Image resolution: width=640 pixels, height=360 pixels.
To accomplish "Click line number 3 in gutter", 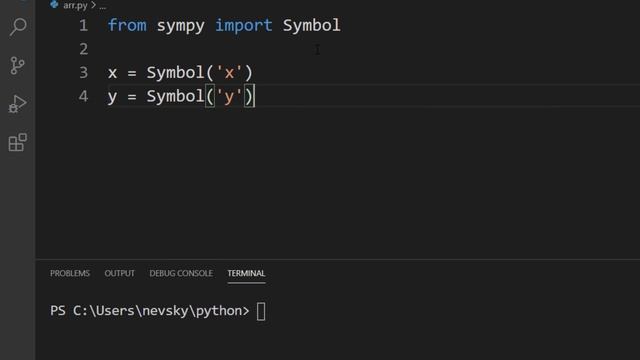I will [x=84, y=73].
